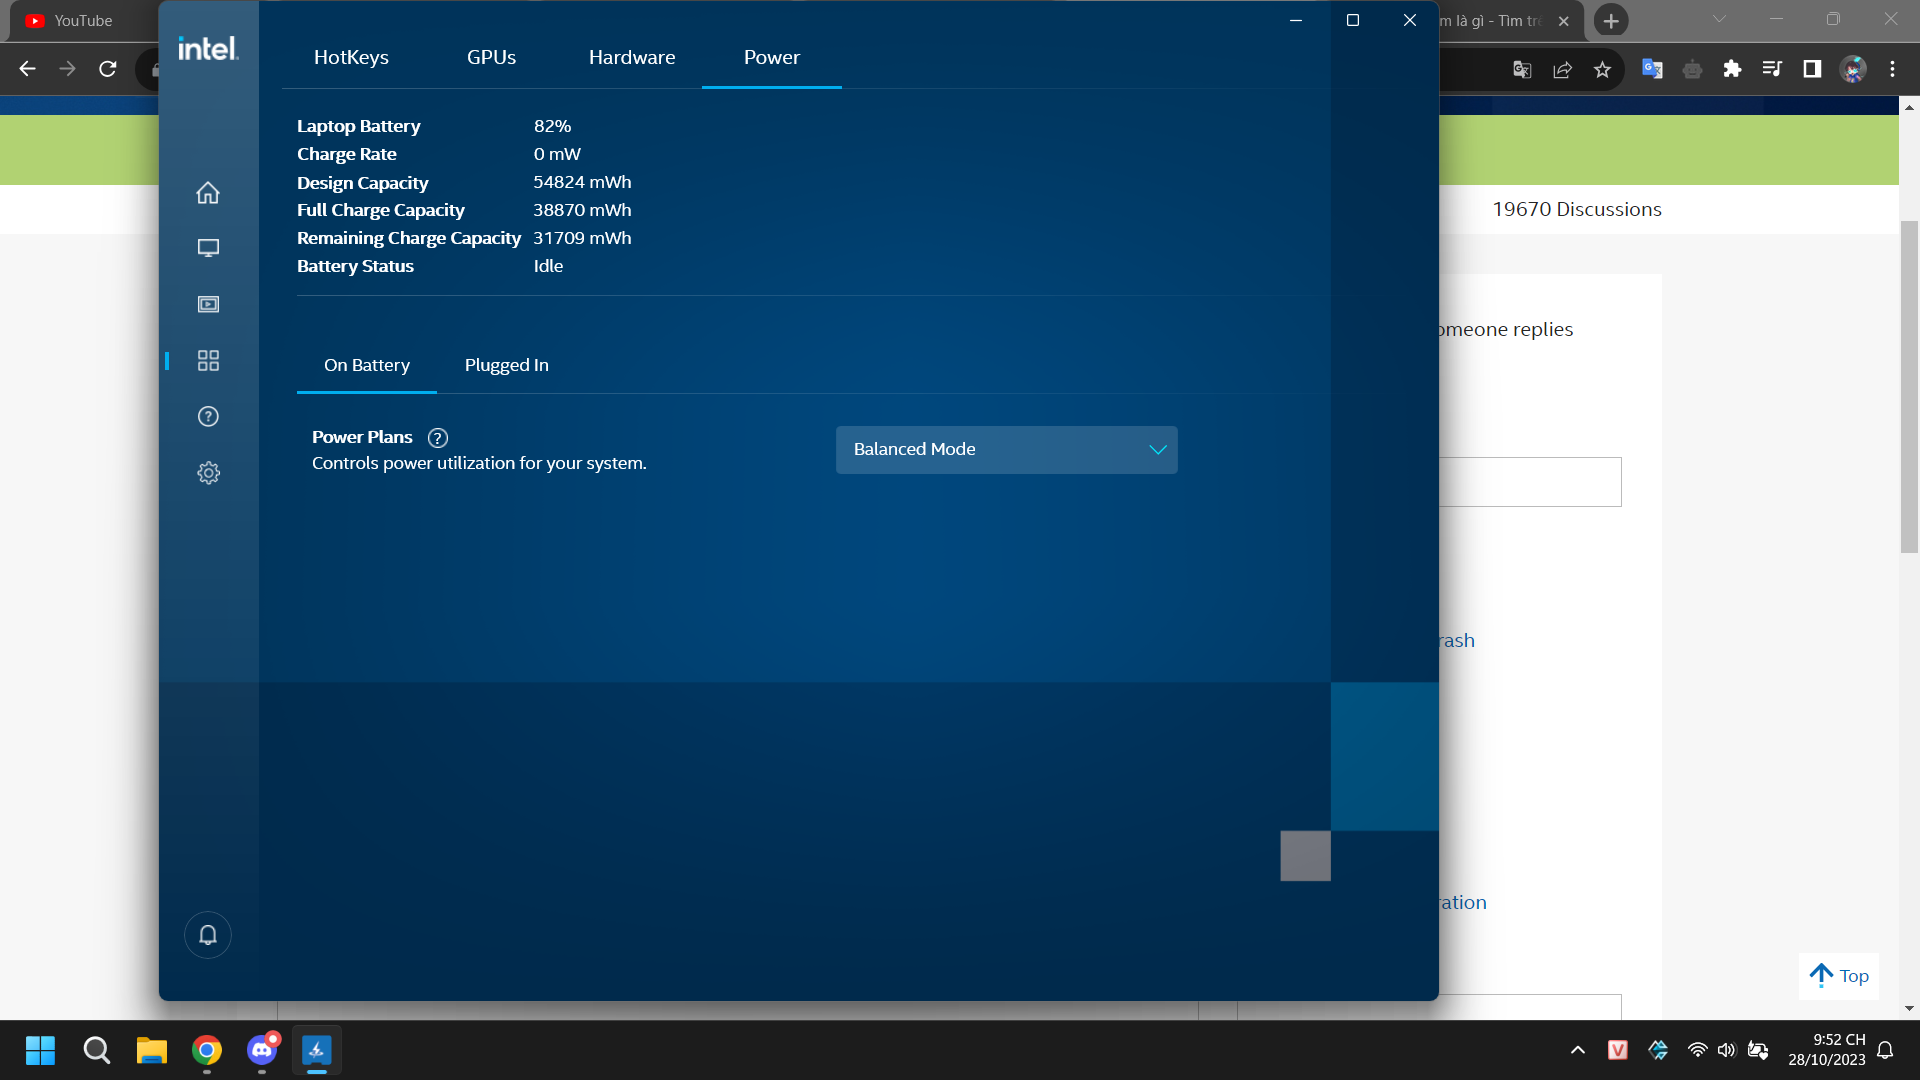The height and width of the screenshot is (1080, 1920).
Task: Switch to the Hardware tab
Action: click(632, 57)
